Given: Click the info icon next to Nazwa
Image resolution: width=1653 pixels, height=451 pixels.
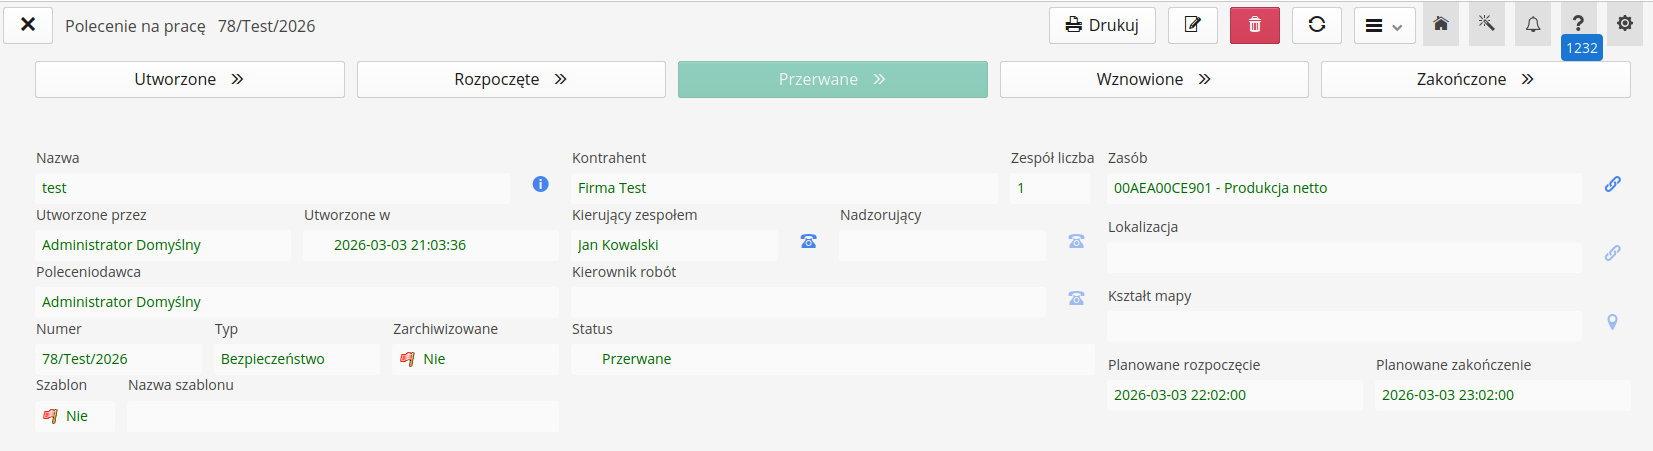Looking at the screenshot, I should coord(540,184).
